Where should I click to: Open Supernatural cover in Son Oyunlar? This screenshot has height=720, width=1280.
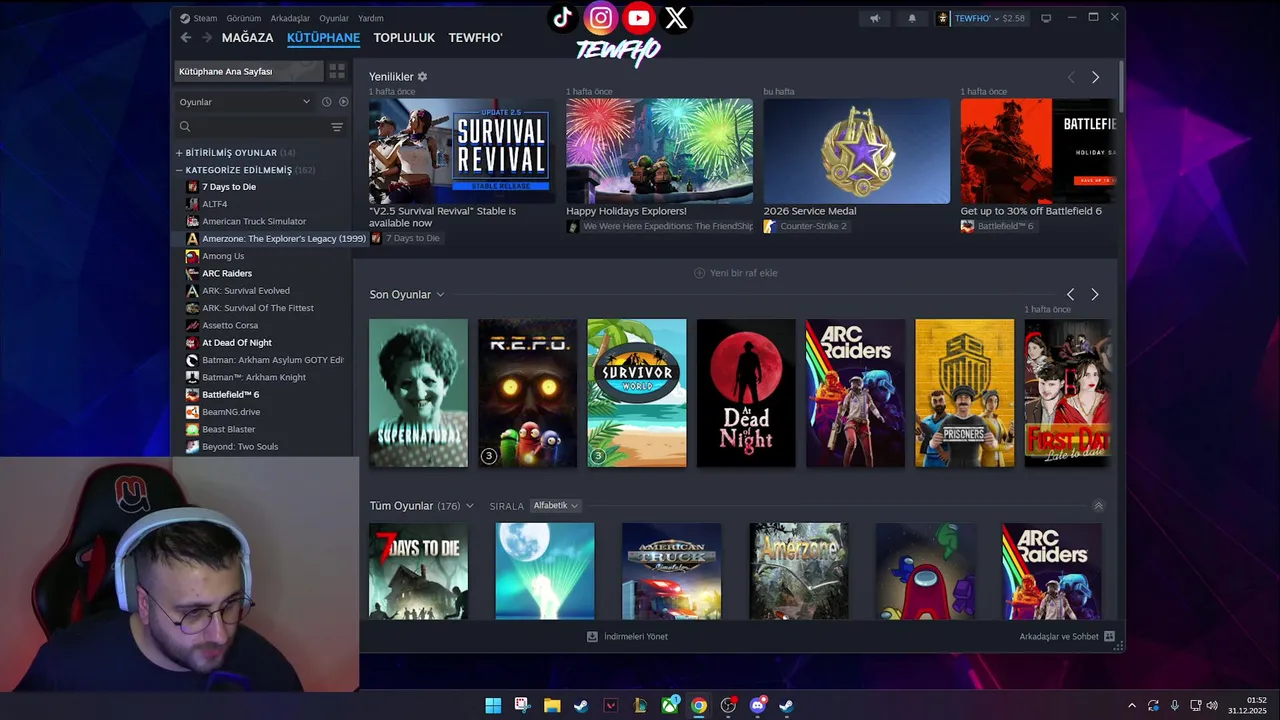[x=418, y=393]
